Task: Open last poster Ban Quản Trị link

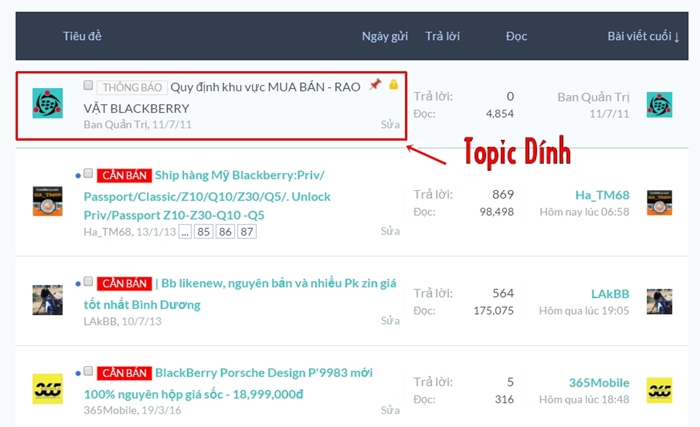Action: [x=593, y=97]
